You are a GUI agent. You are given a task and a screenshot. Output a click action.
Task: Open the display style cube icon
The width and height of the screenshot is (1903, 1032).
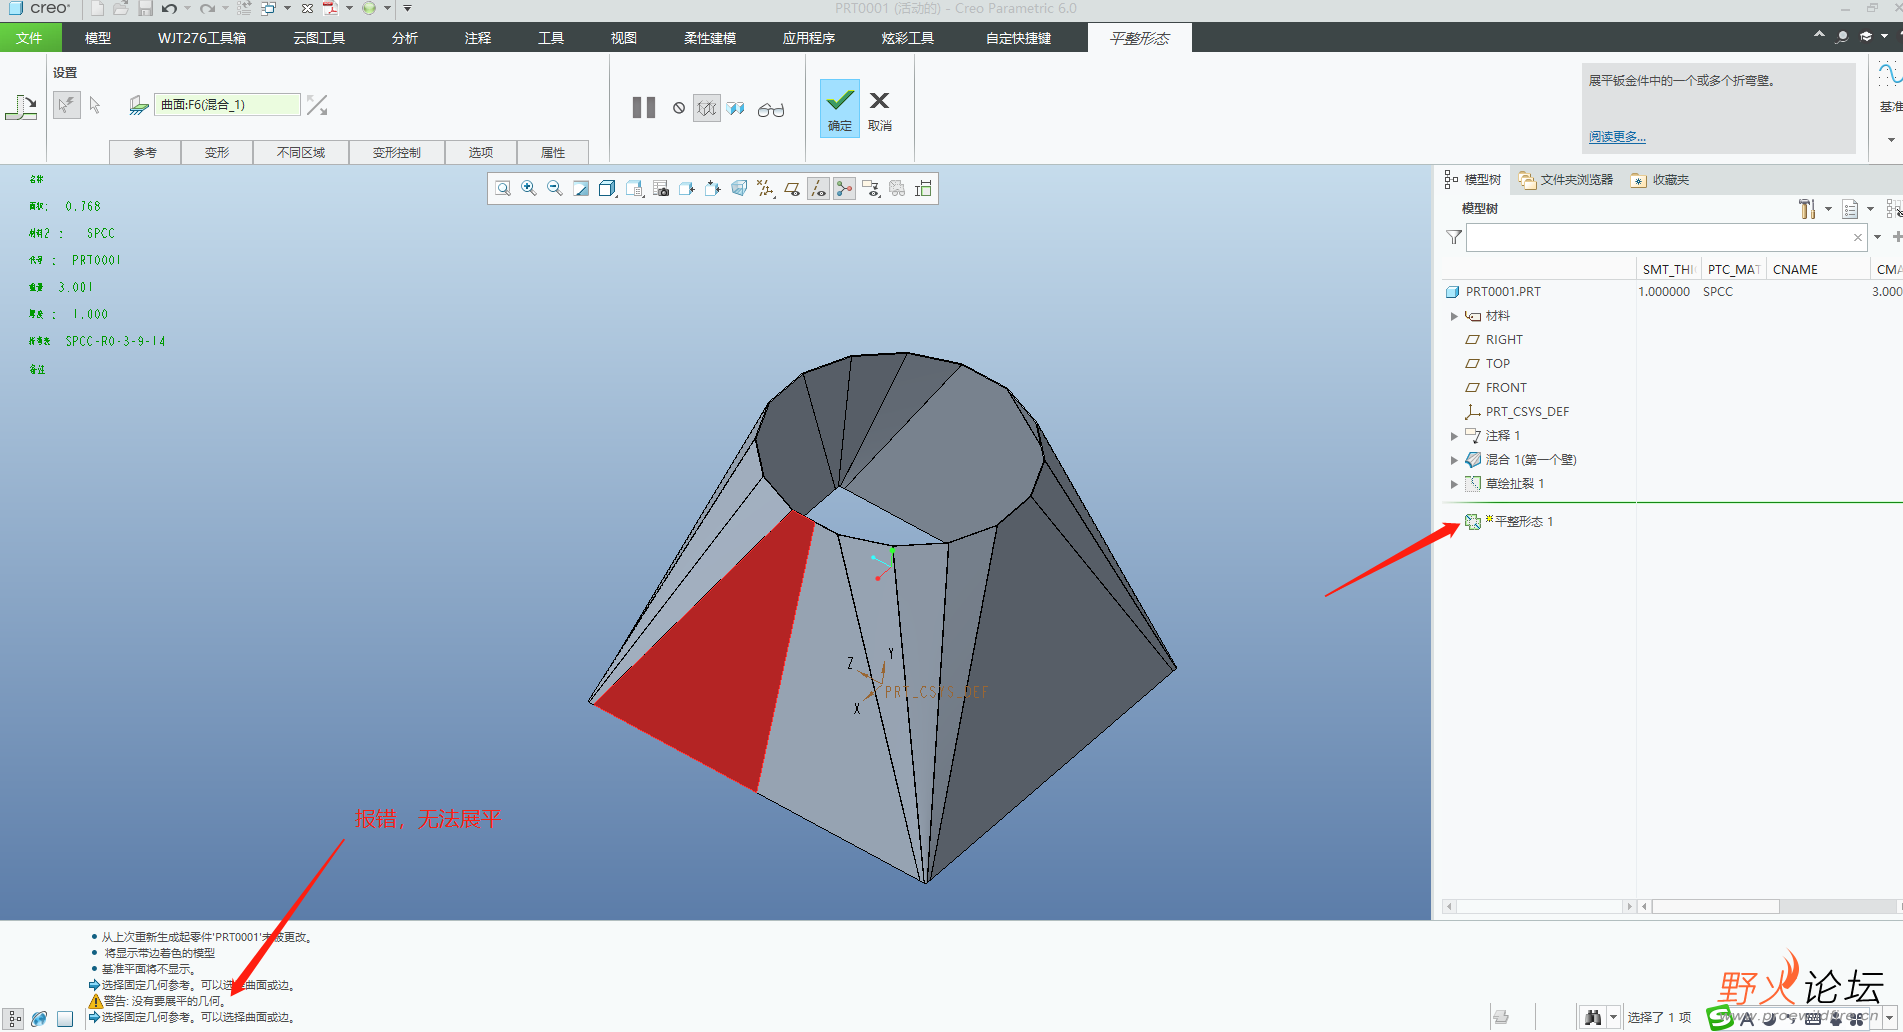pos(607,189)
